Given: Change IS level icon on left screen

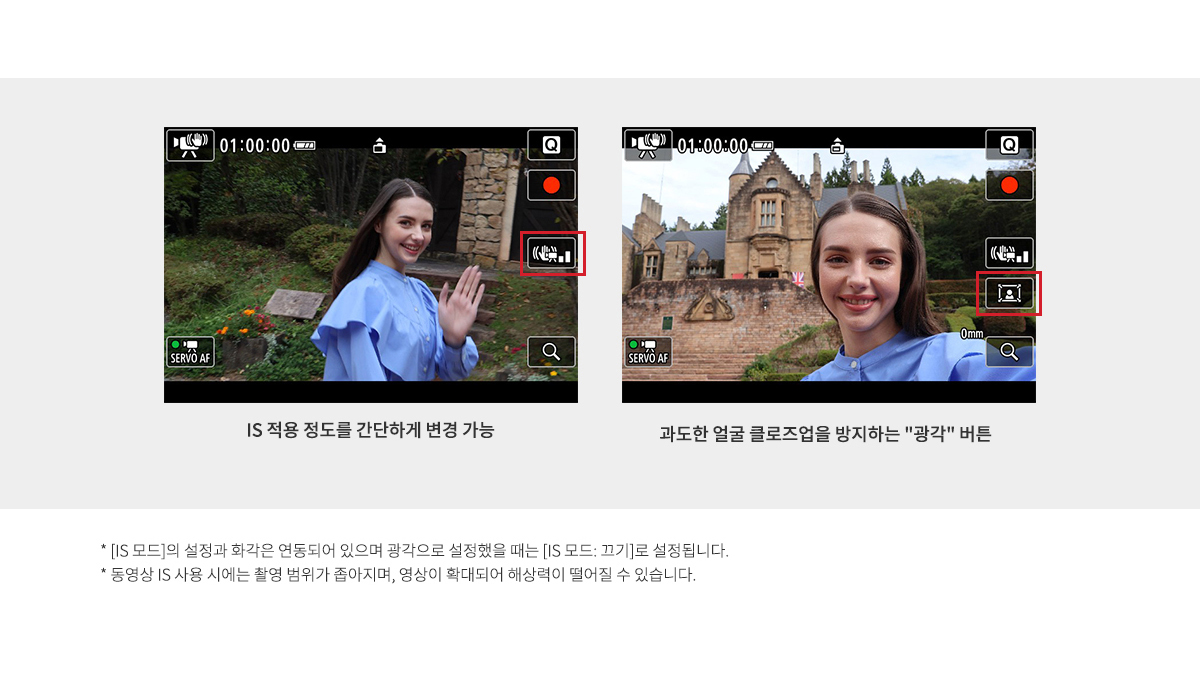Looking at the screenshot, I should (x=553, y=253).
